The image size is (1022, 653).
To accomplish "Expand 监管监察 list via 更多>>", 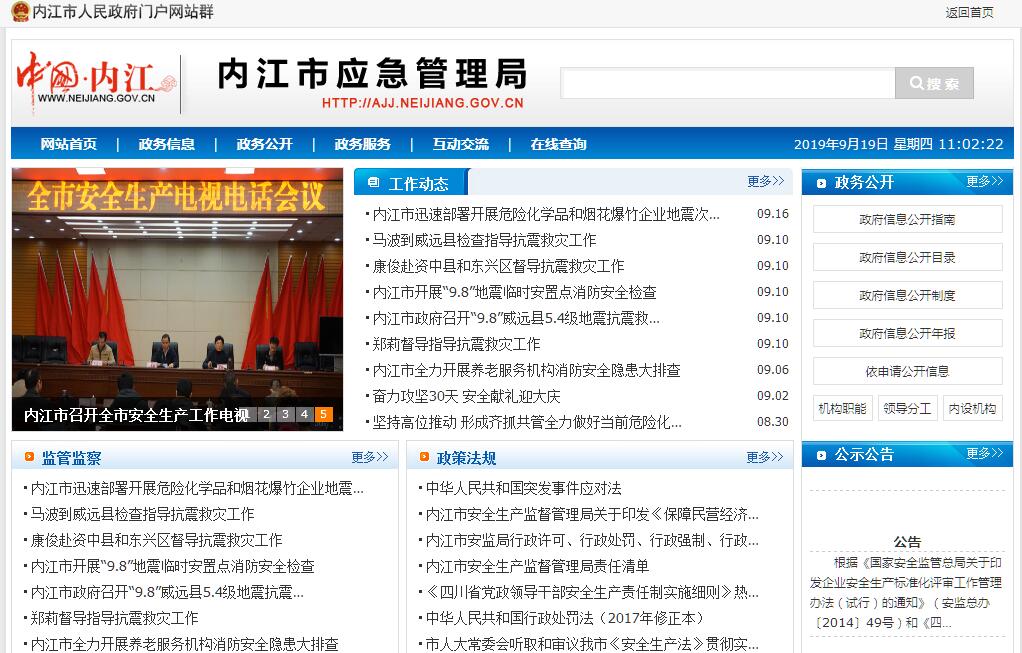I will click(x=369, y=457).
